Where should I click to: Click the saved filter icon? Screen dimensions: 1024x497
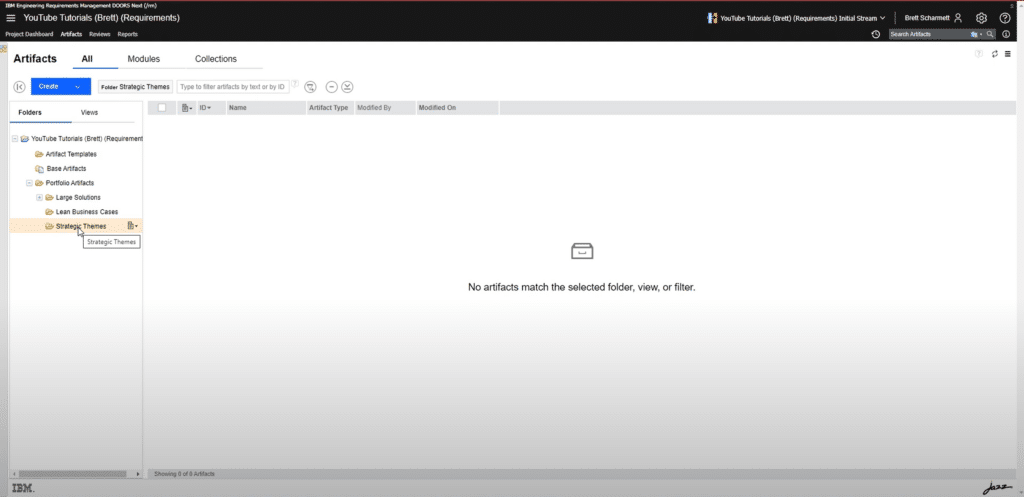tap(310, 86)
